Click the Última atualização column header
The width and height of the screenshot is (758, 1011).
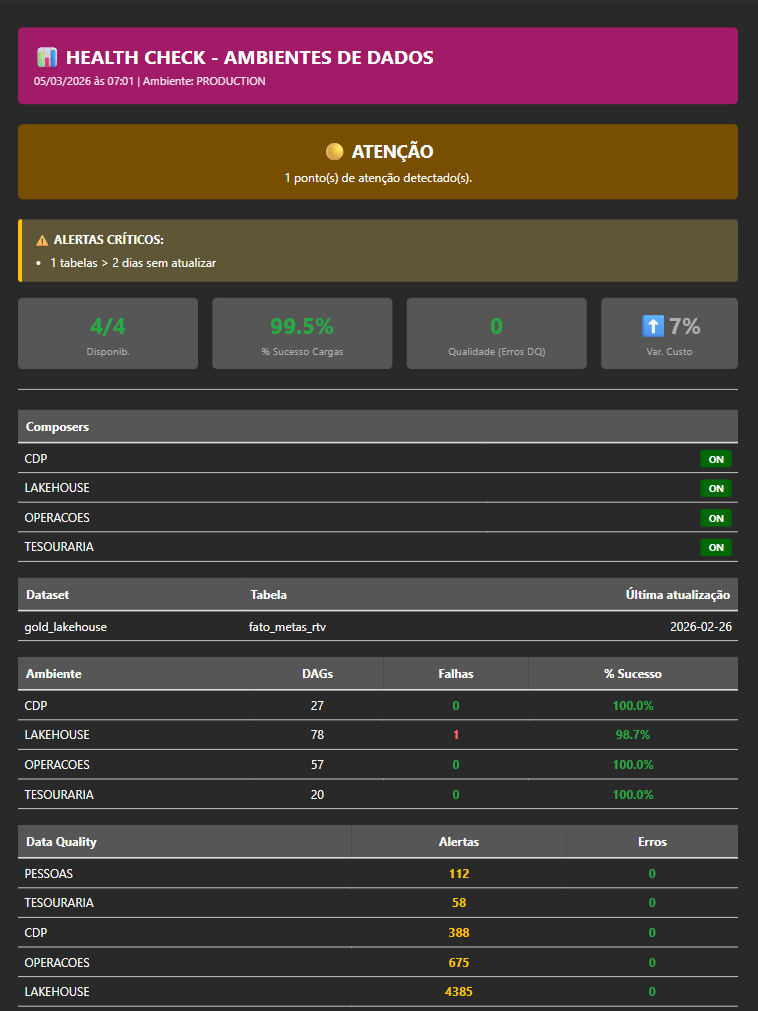click(x=678, y=594)
